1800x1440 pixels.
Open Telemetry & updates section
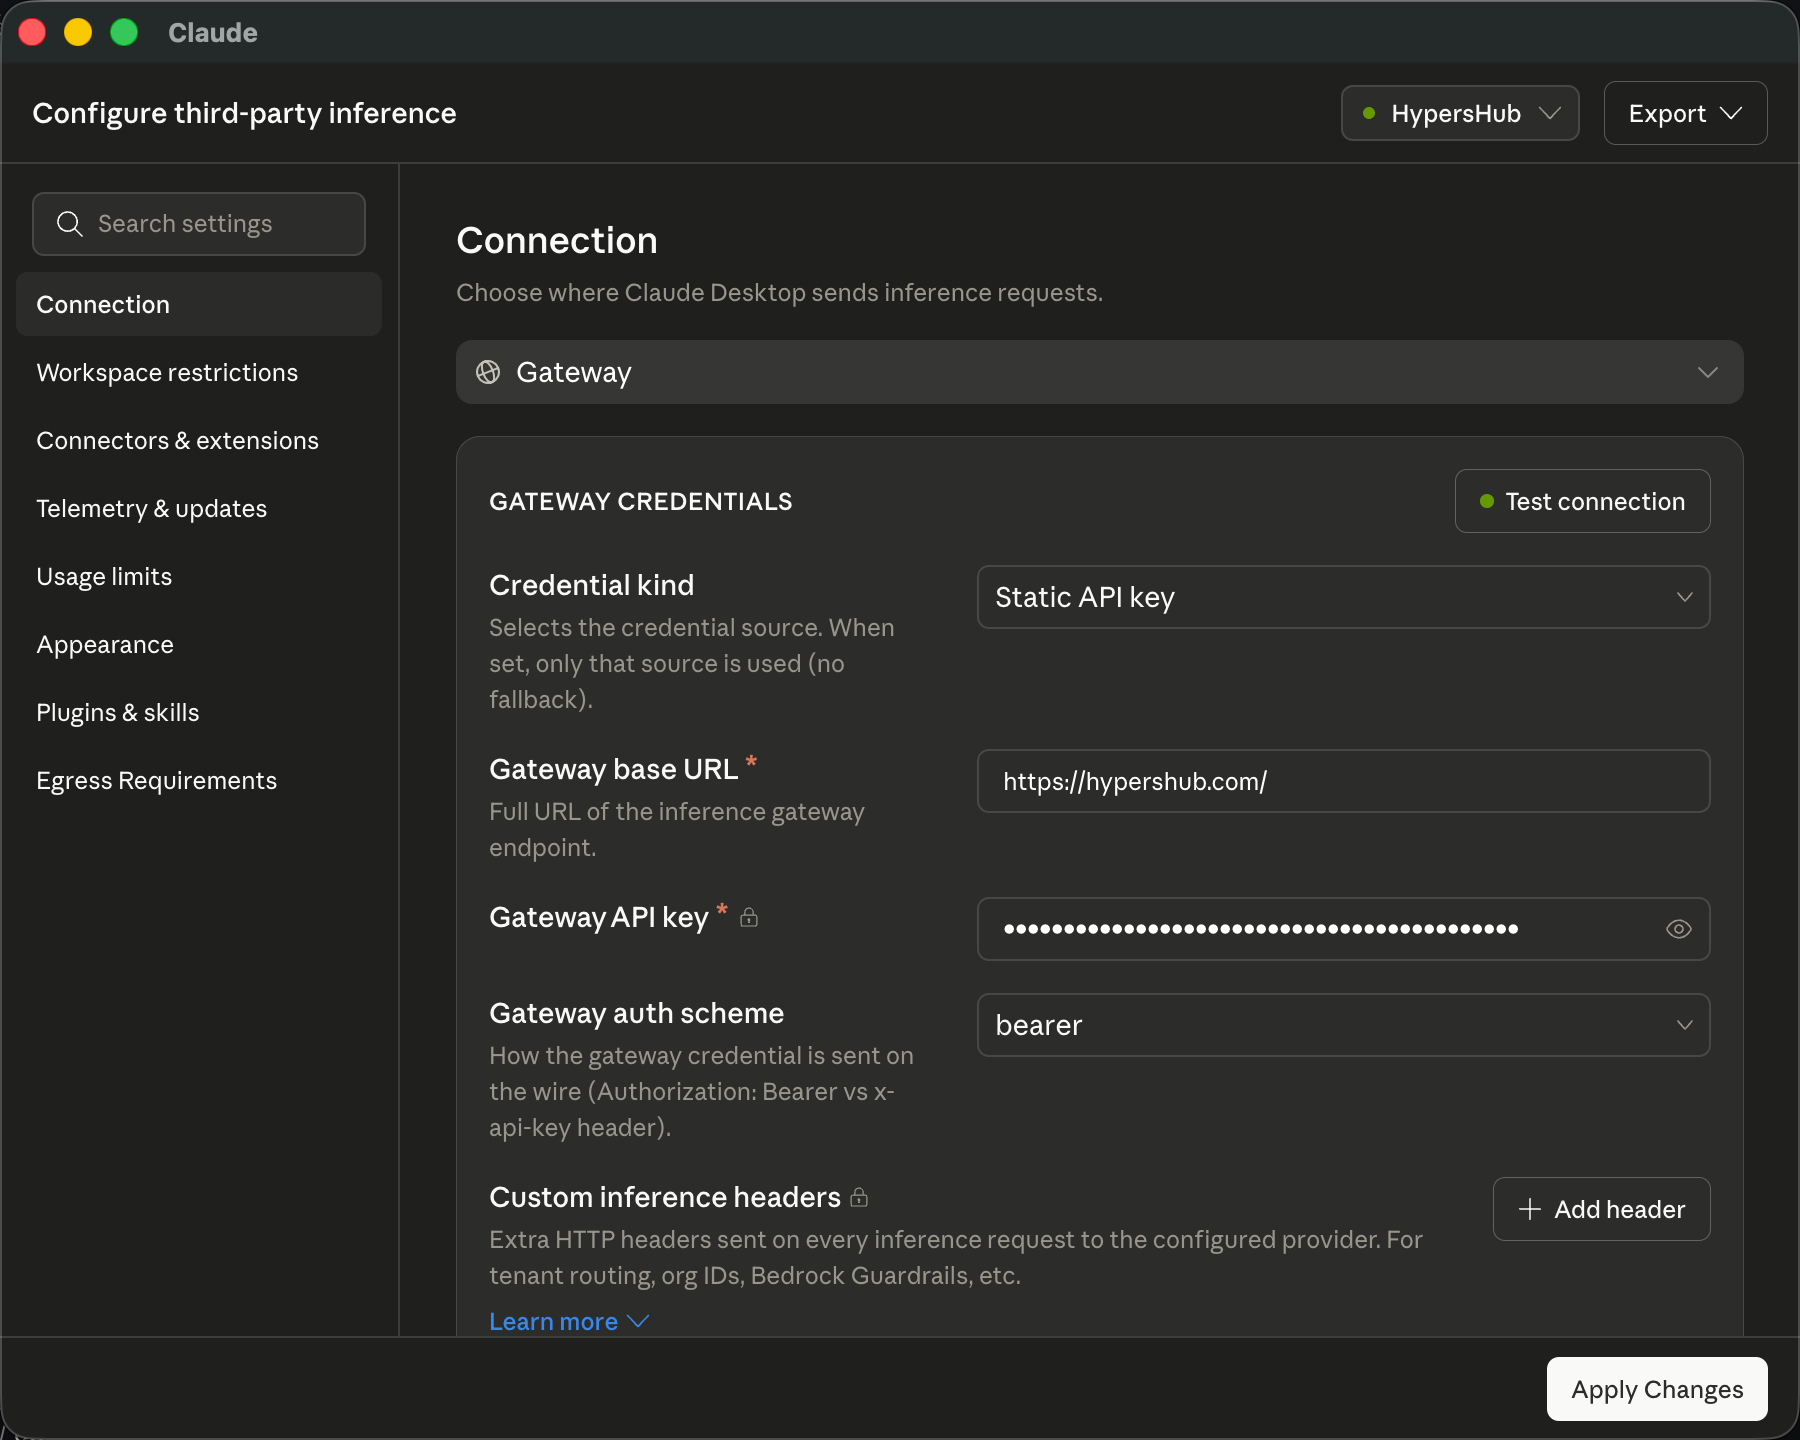point(199,508)
